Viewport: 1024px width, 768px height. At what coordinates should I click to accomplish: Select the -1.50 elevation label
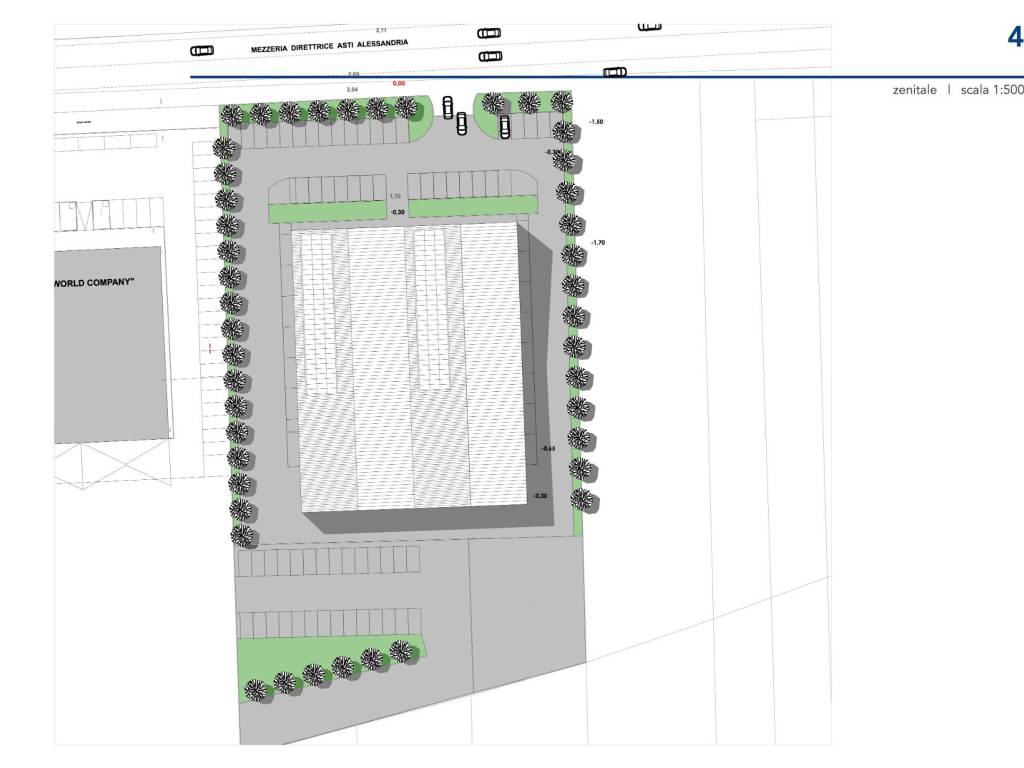[596, 121]
